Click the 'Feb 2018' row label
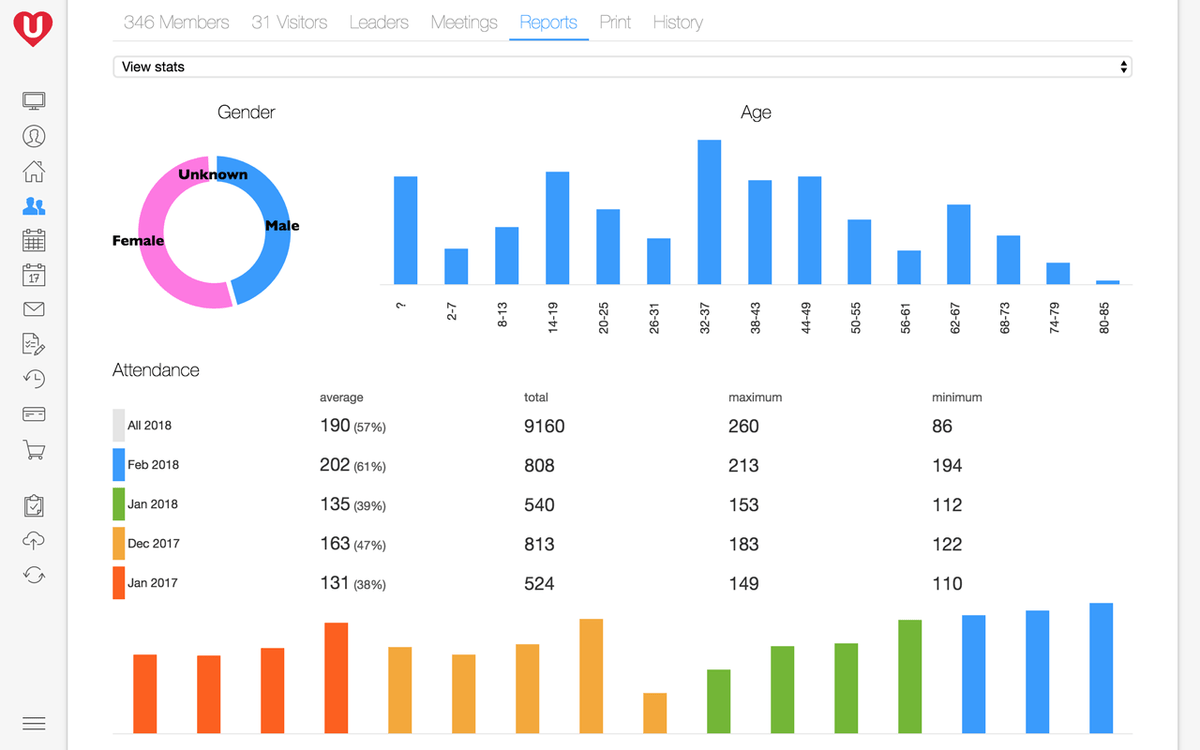The width and height of the screenshot is (1200, 750). (154, 465)
